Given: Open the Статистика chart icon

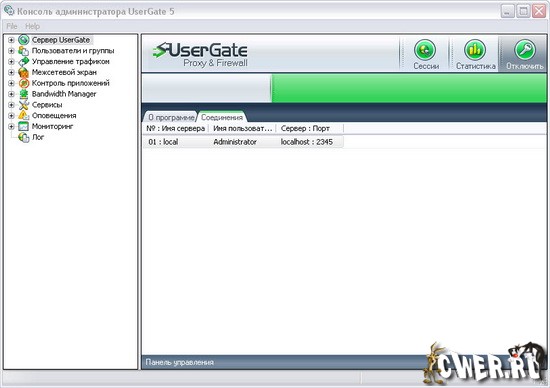Looking at the screenshot, I should pyautogui.click(x=475, y=50).
